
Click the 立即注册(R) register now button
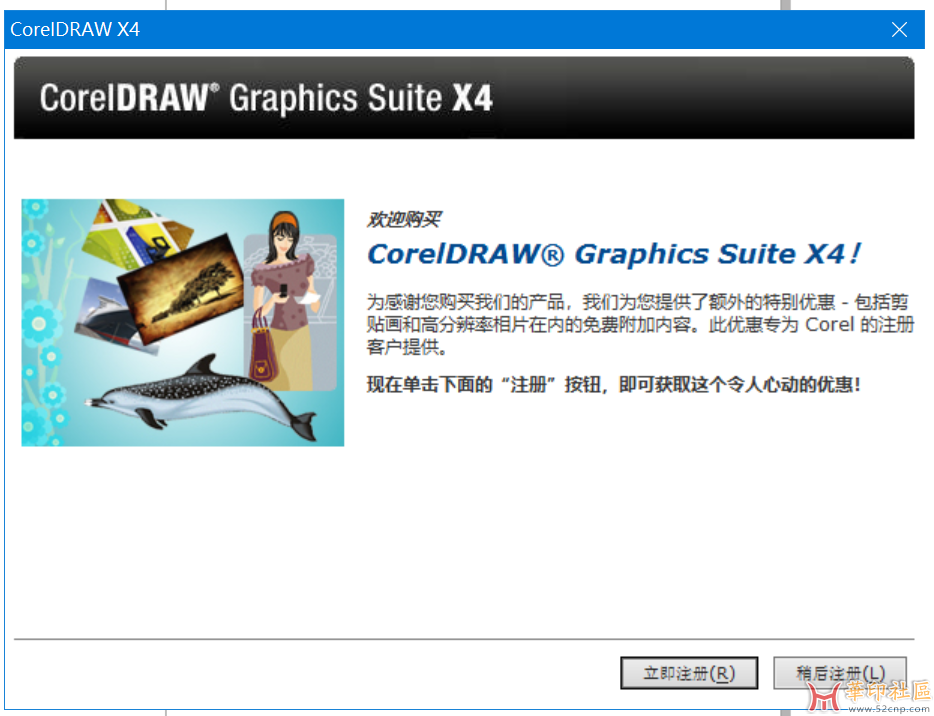coord(689,673)
